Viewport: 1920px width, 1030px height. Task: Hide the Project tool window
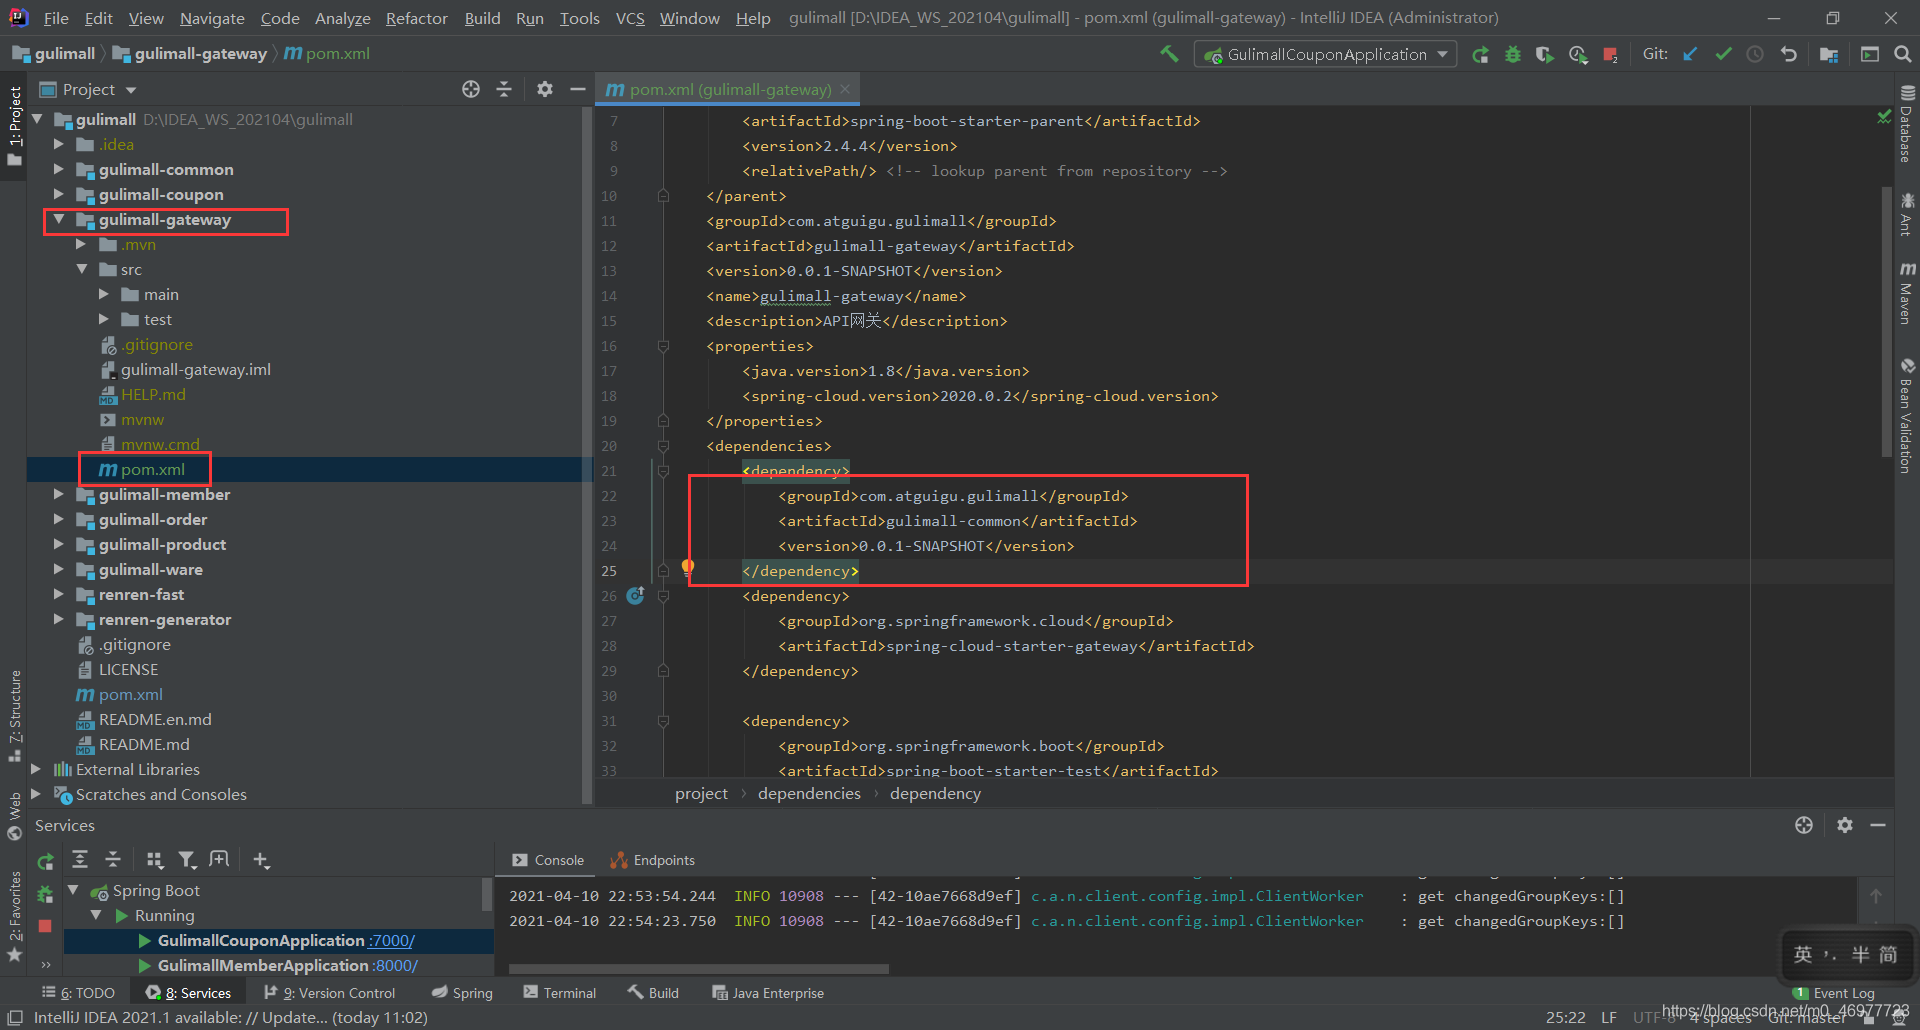point(577,89)
